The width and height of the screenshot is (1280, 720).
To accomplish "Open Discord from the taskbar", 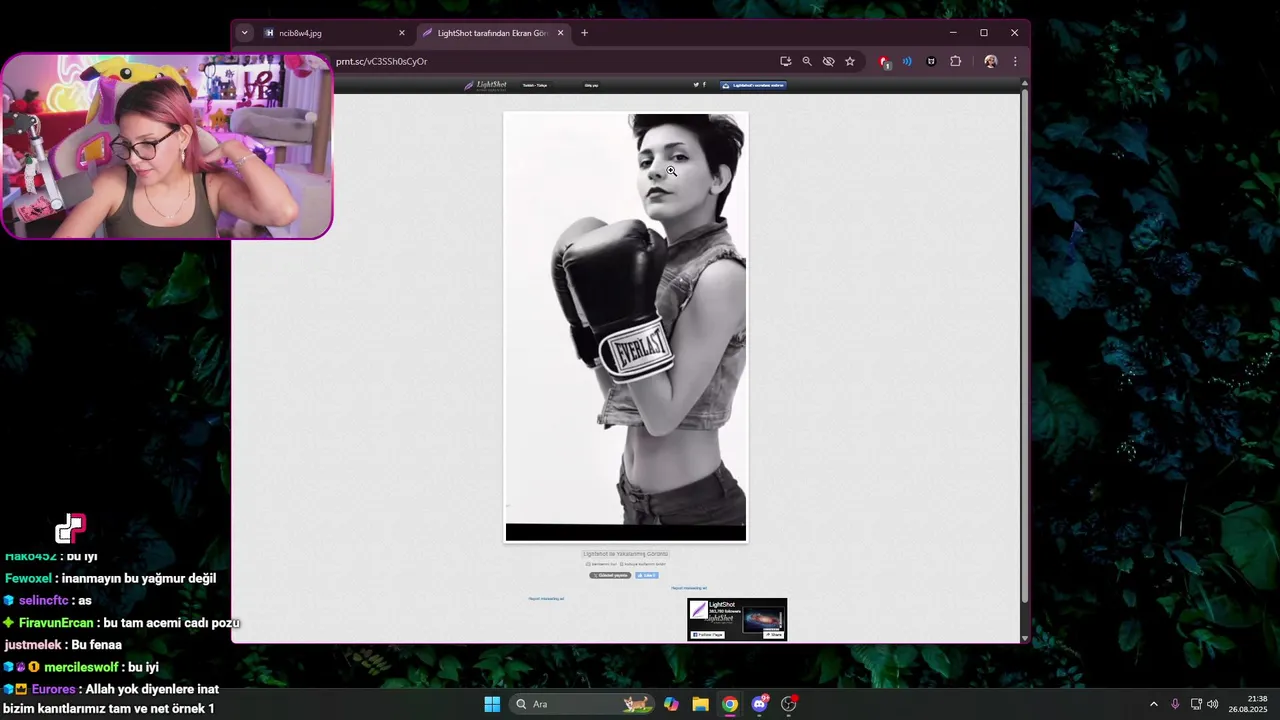I will point(759,704).
